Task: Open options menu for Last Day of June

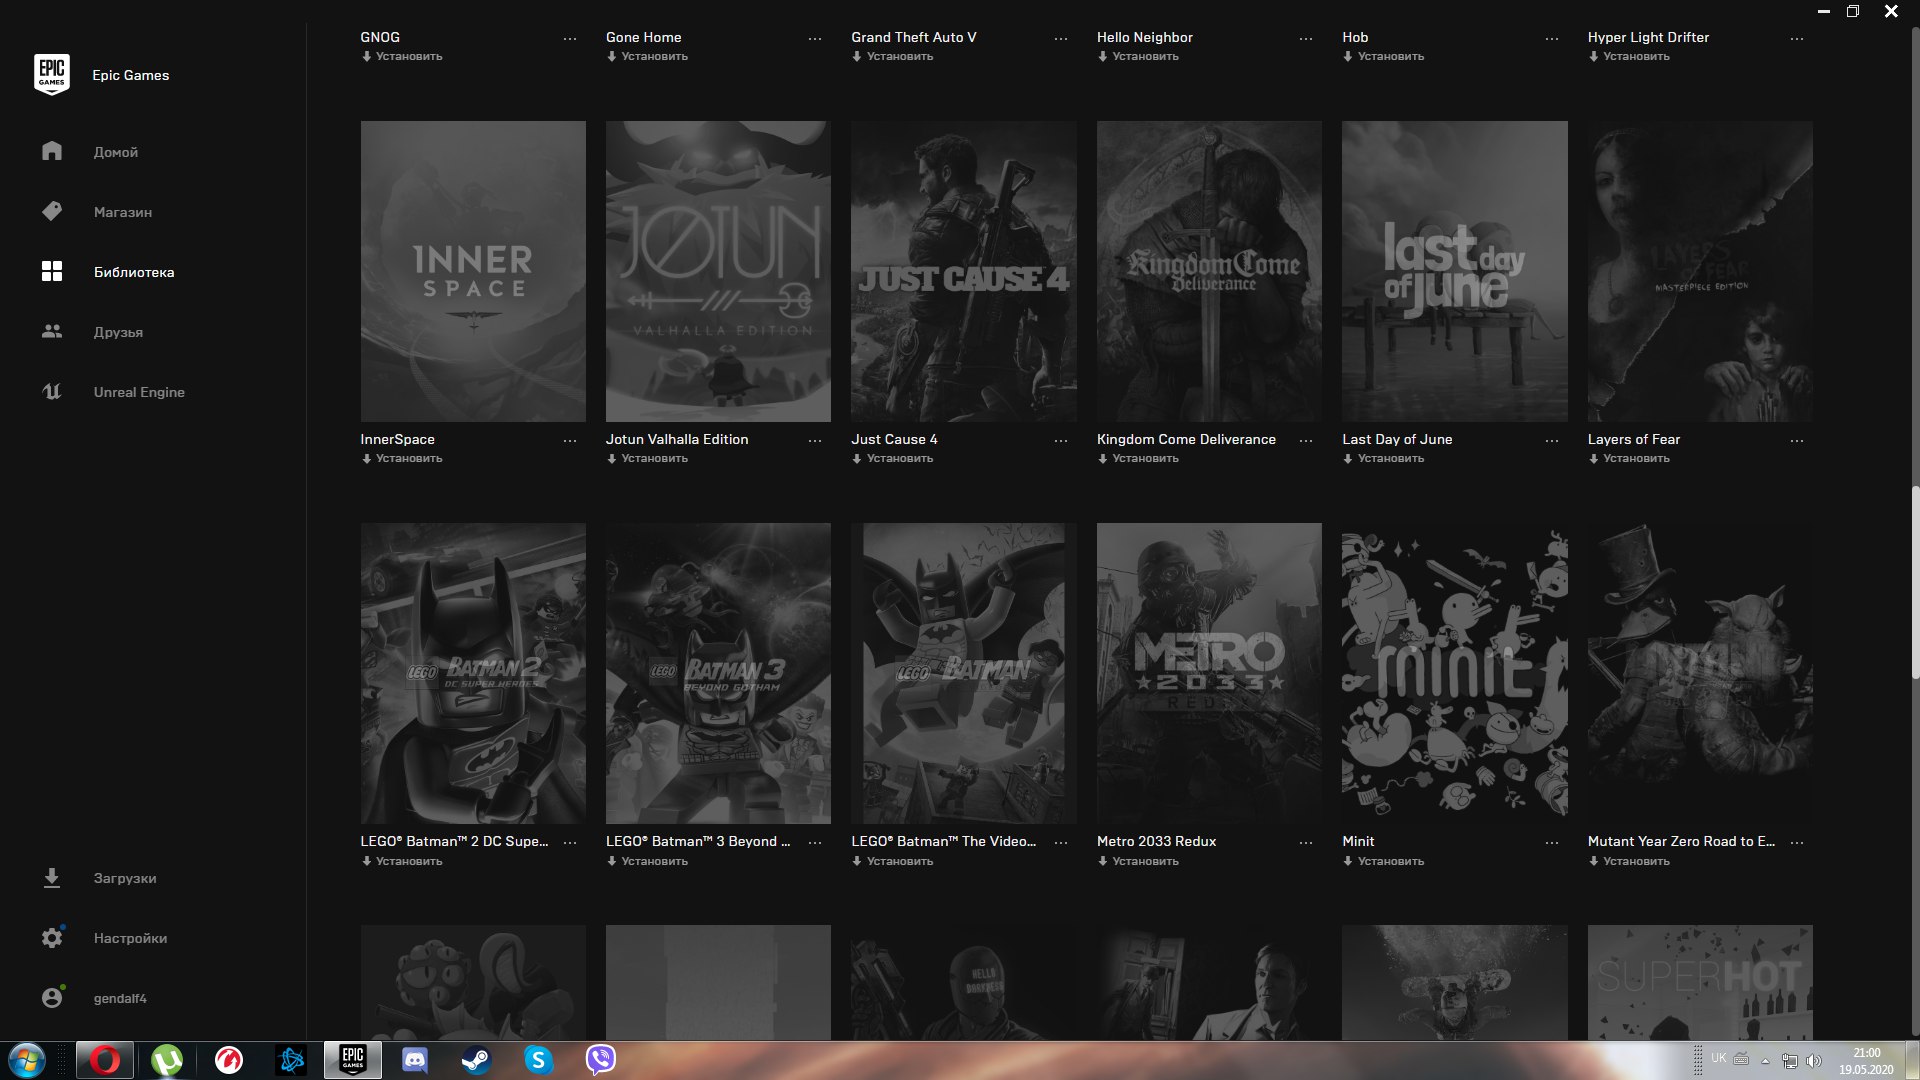Action: pyautogui.click(x=1552, y=441)
